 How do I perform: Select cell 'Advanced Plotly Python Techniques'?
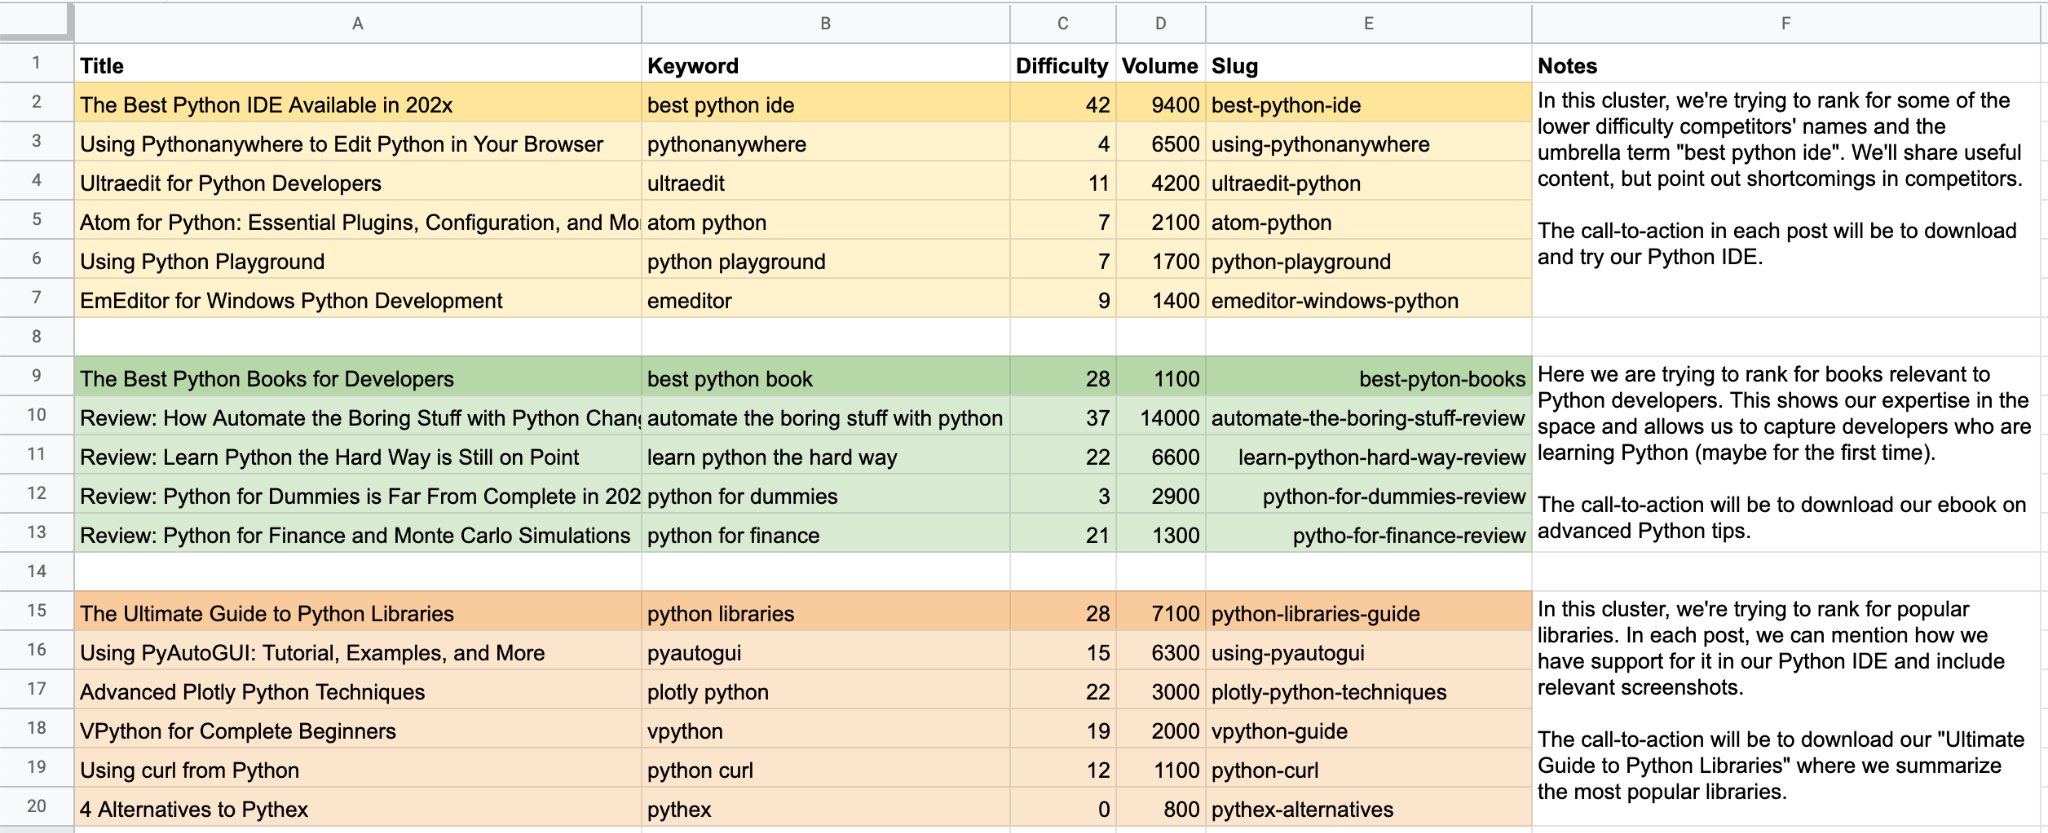[358, 689]
